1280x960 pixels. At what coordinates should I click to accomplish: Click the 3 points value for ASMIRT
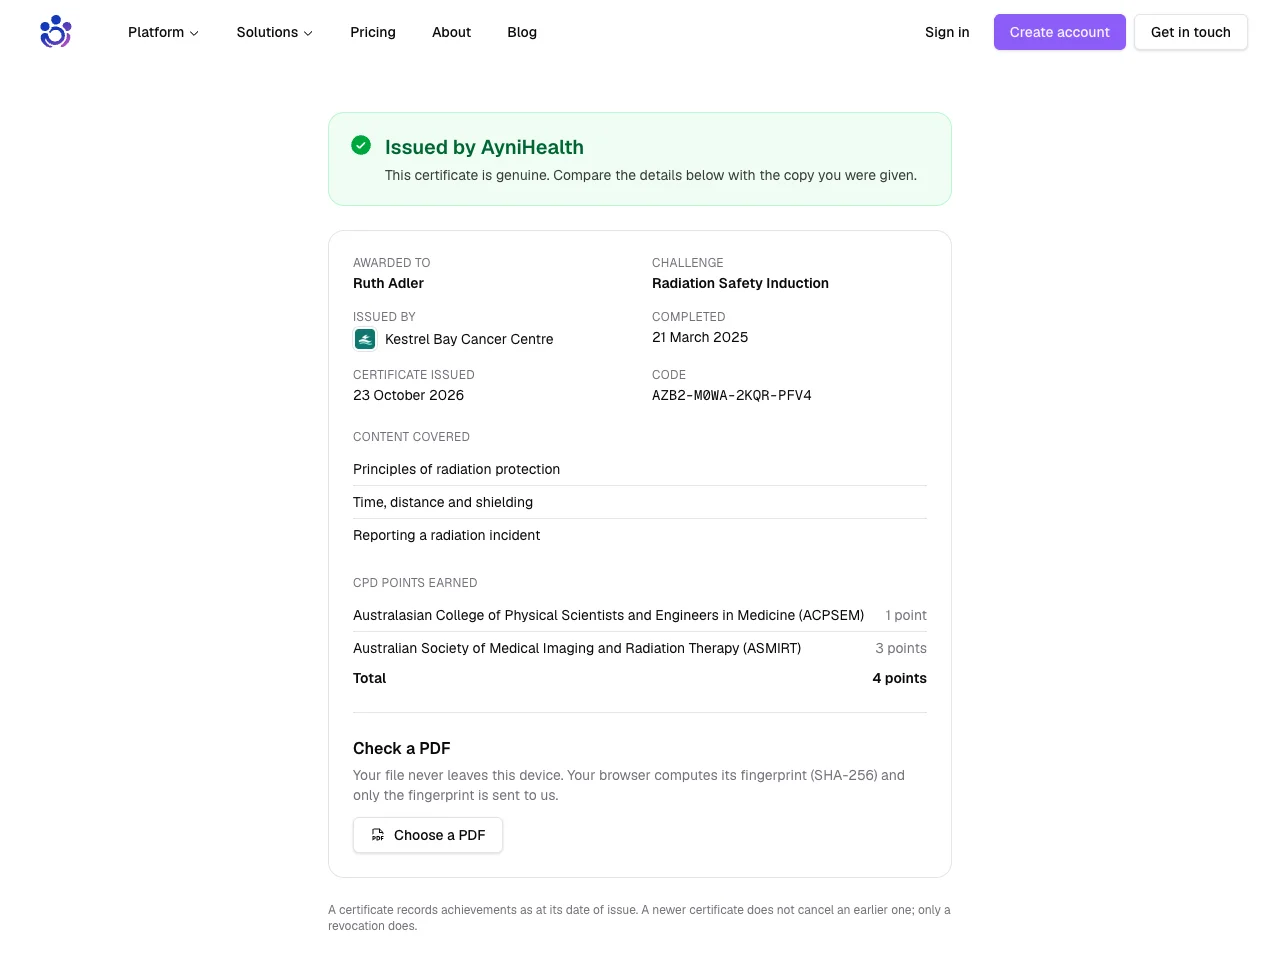click(x=901, y=648)
